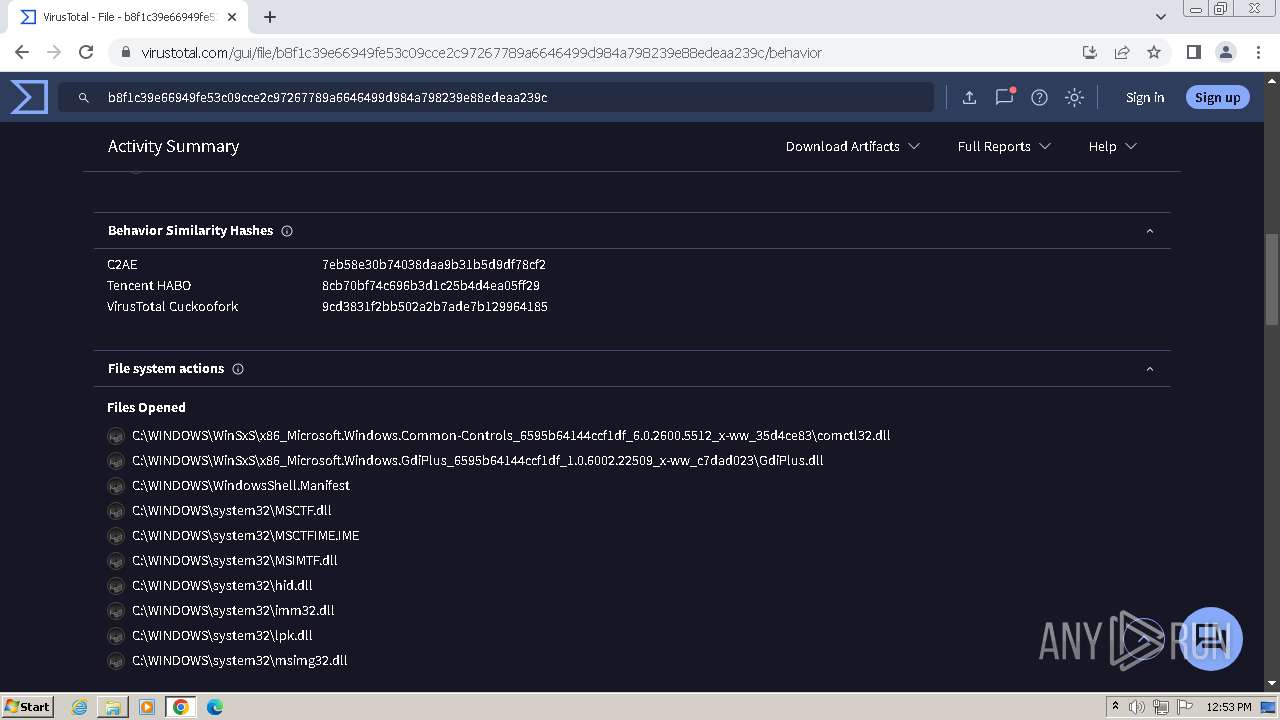Click the icon beside hid.dll
The height and width of the screenshot is (720, 1280).
point(116,586)
